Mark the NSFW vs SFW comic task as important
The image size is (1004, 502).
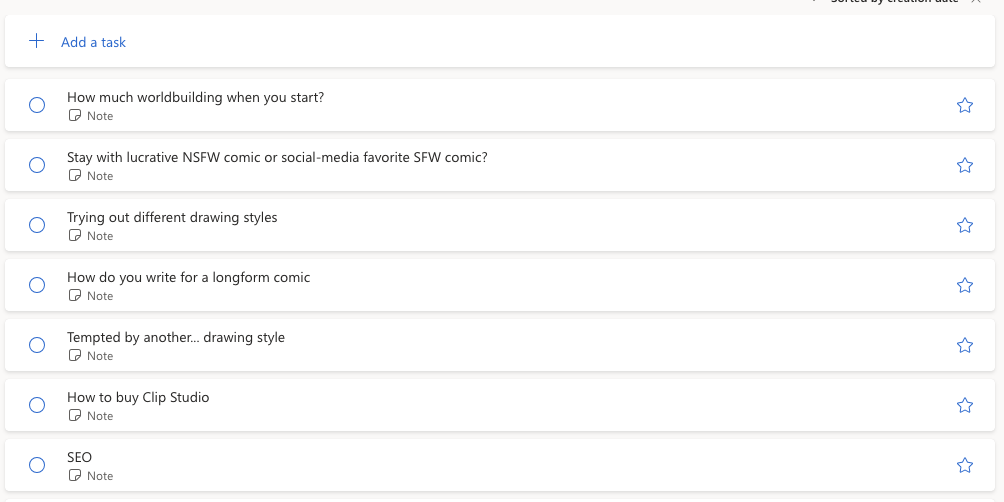coord(965,165)
